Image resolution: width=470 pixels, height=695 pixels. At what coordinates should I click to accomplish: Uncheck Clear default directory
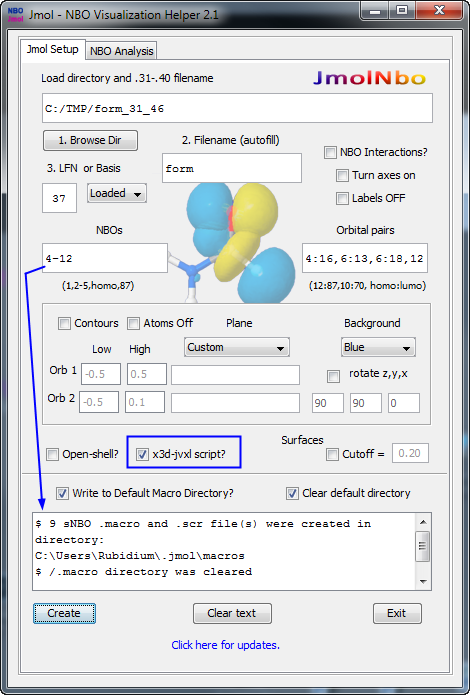pos(292,493)
